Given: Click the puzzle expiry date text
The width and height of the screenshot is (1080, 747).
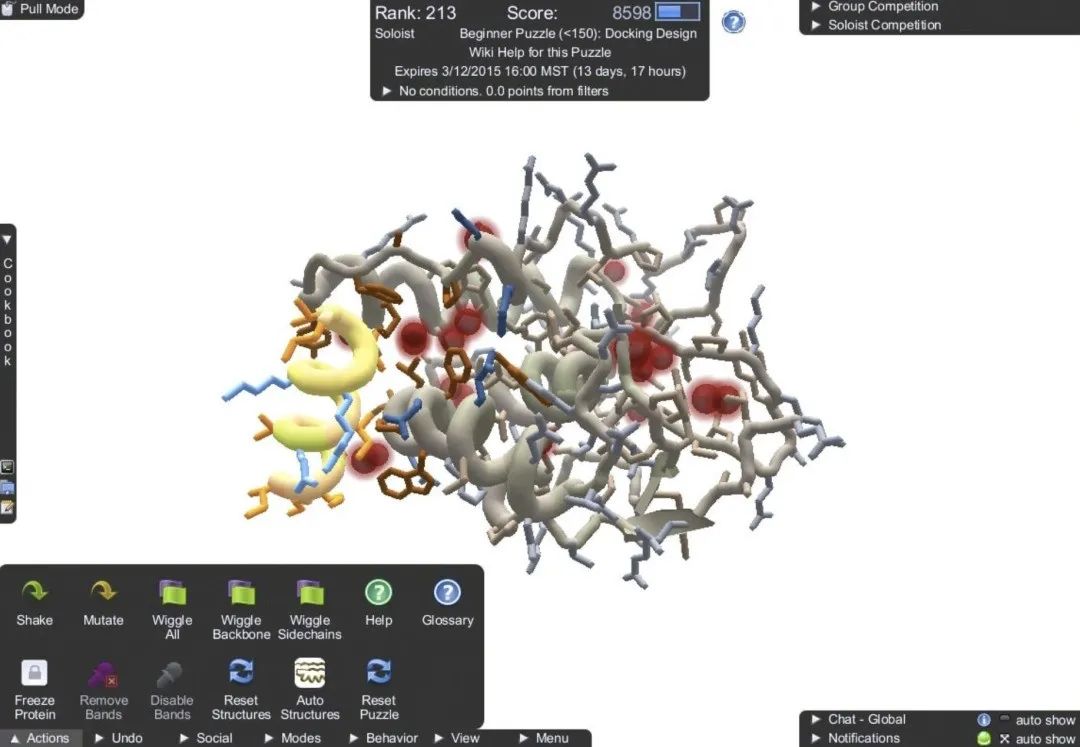Looking at the screenshot, I should 540,72.
